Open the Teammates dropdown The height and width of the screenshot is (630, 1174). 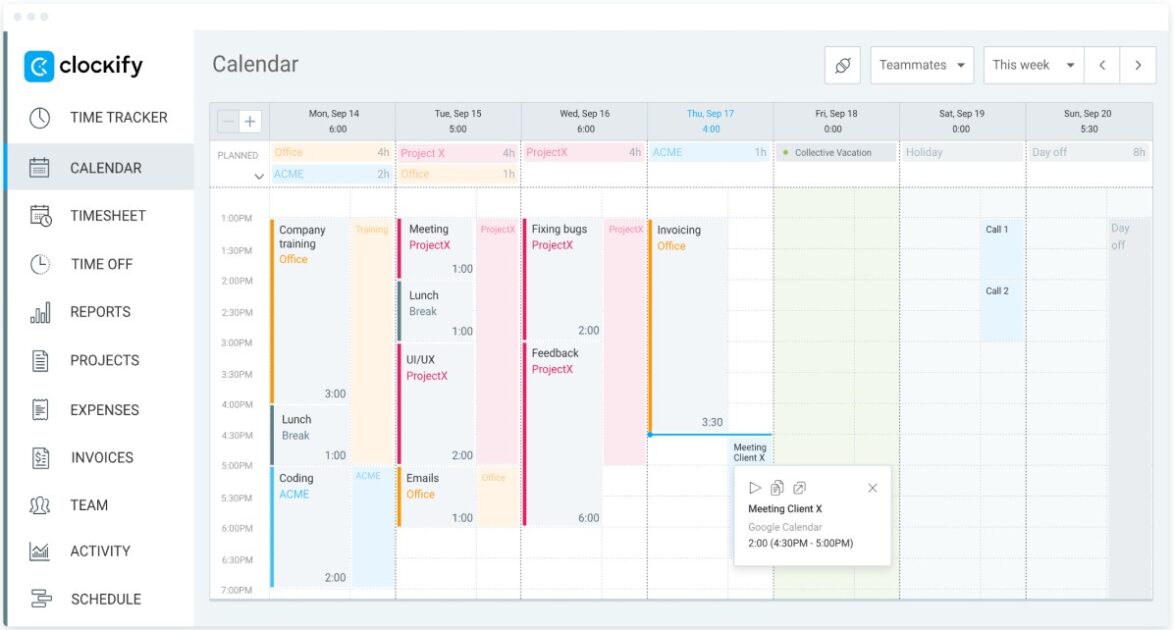[921, 64]
